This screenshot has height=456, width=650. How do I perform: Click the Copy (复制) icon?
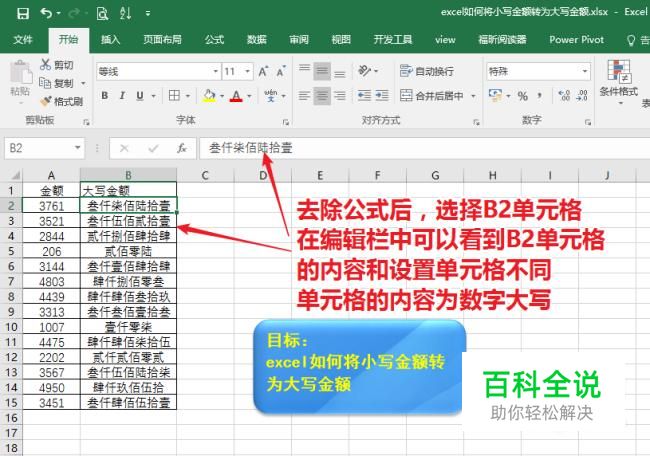point(45,83)
